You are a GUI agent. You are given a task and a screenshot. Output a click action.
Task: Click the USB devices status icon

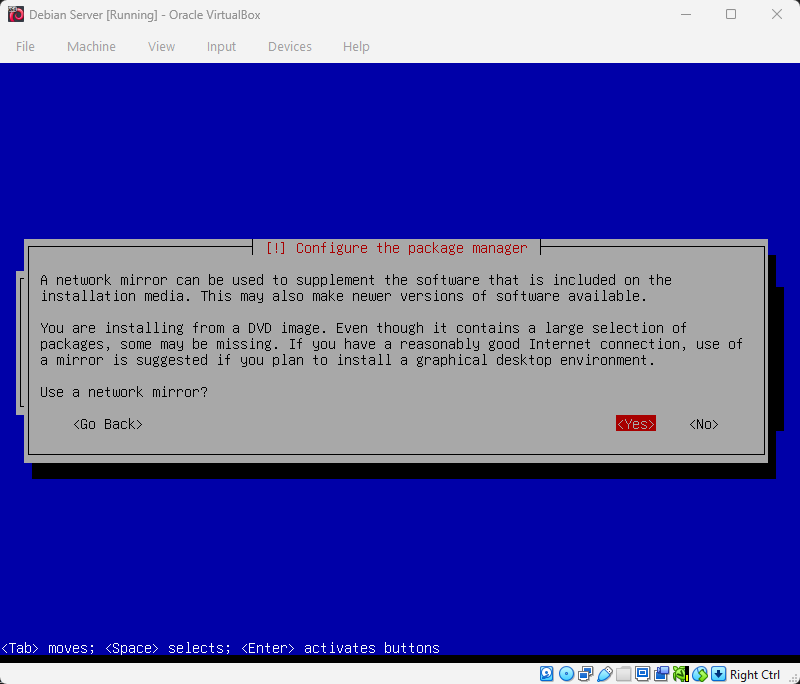[604, 673]
